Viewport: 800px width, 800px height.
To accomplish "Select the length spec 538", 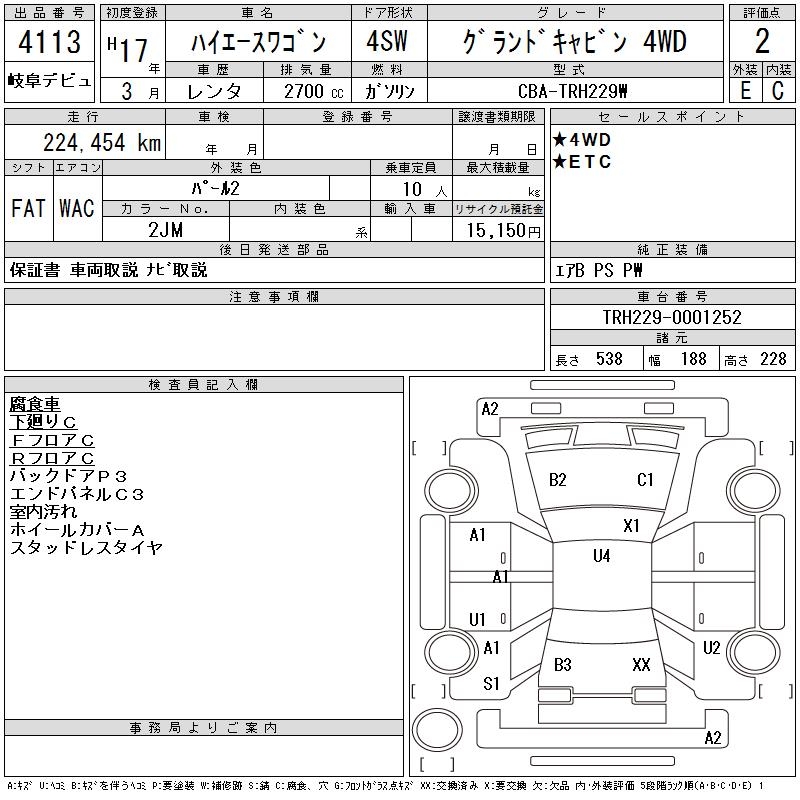I will pyautogui.click(x=609, y=359).
